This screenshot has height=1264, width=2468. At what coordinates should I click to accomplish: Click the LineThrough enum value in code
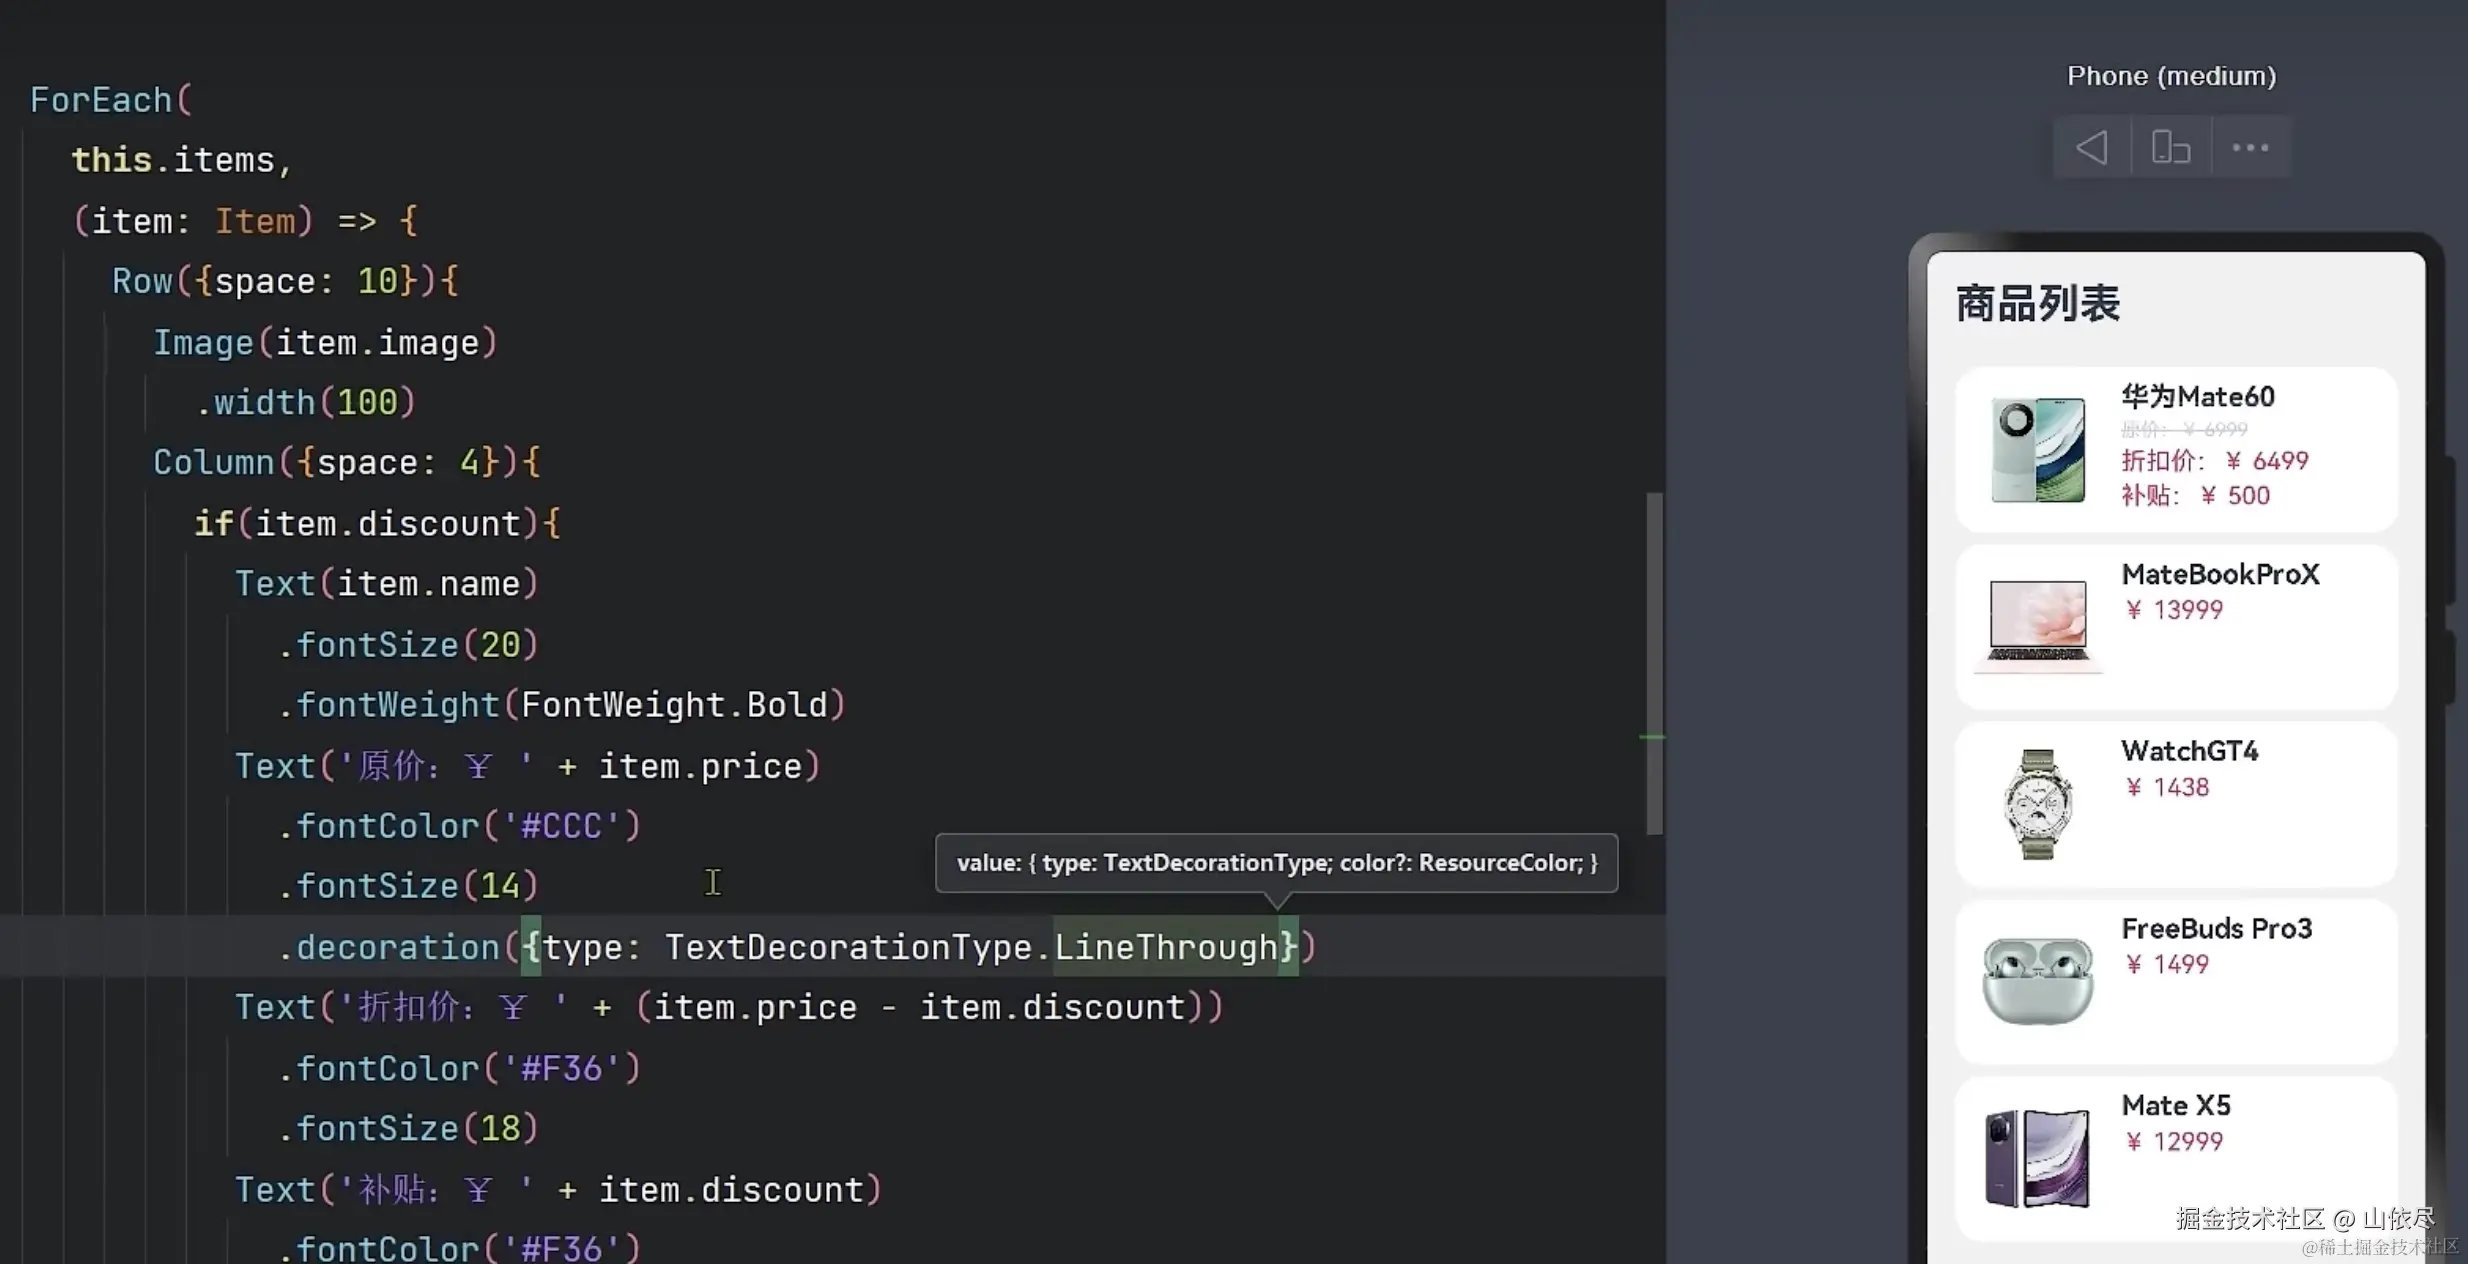click(x=1166, y=947)
